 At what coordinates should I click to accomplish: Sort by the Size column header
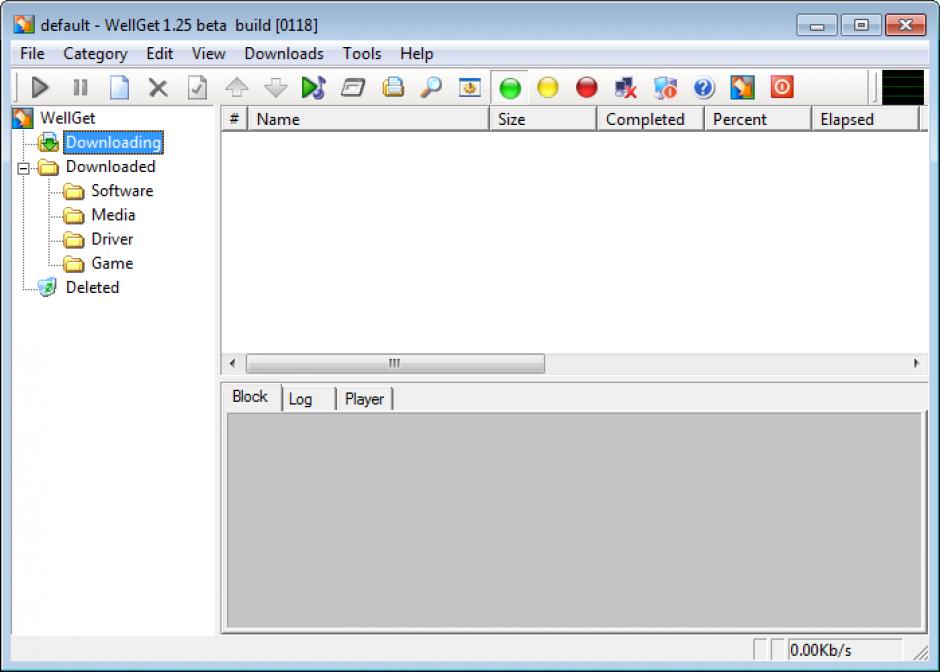pos(543,119)
